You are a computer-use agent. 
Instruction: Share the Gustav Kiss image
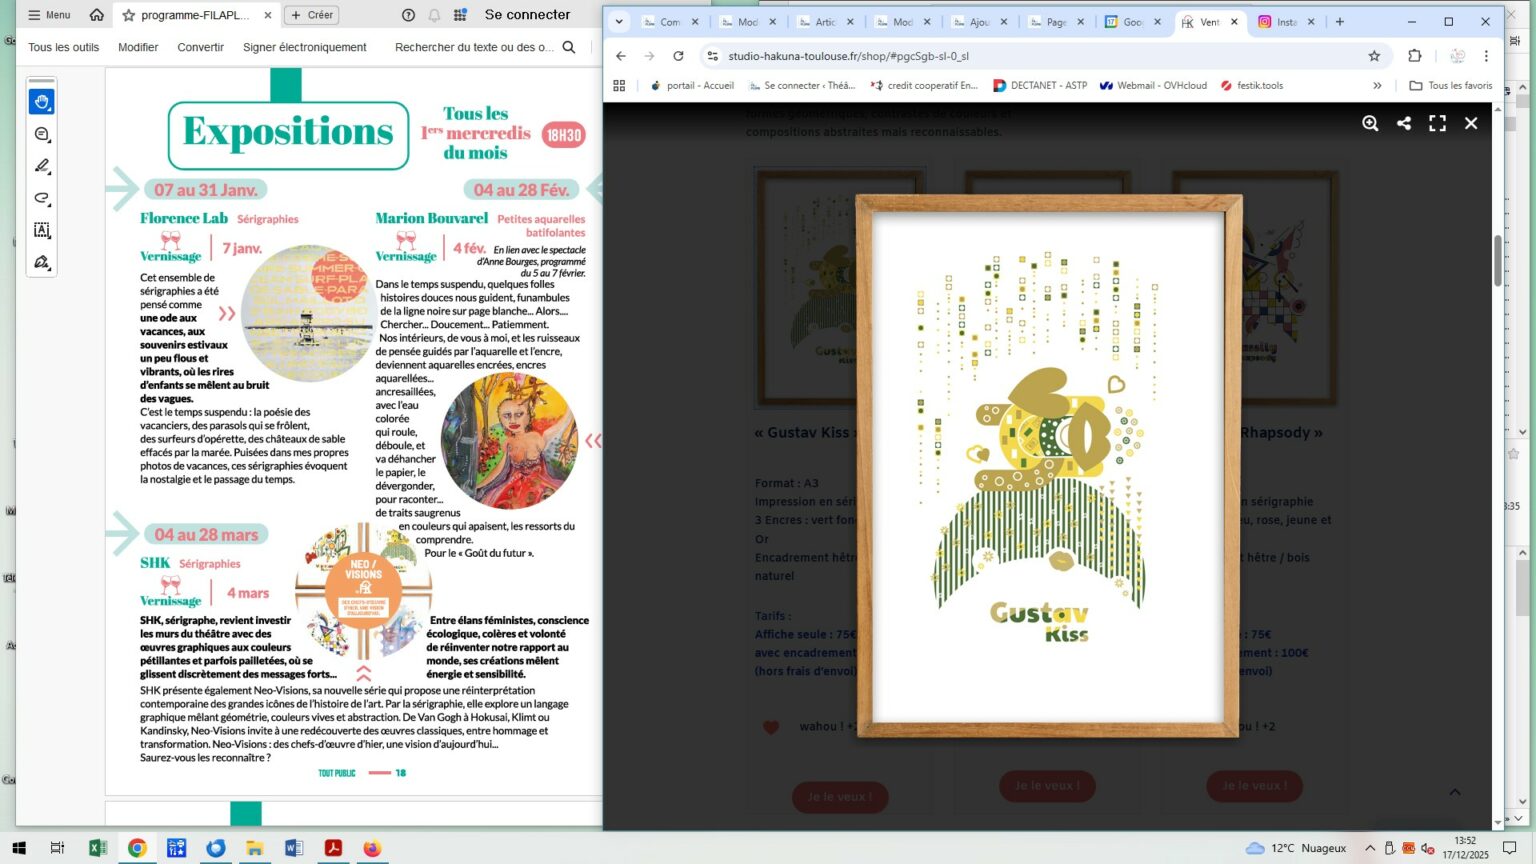click(1404, 123)
